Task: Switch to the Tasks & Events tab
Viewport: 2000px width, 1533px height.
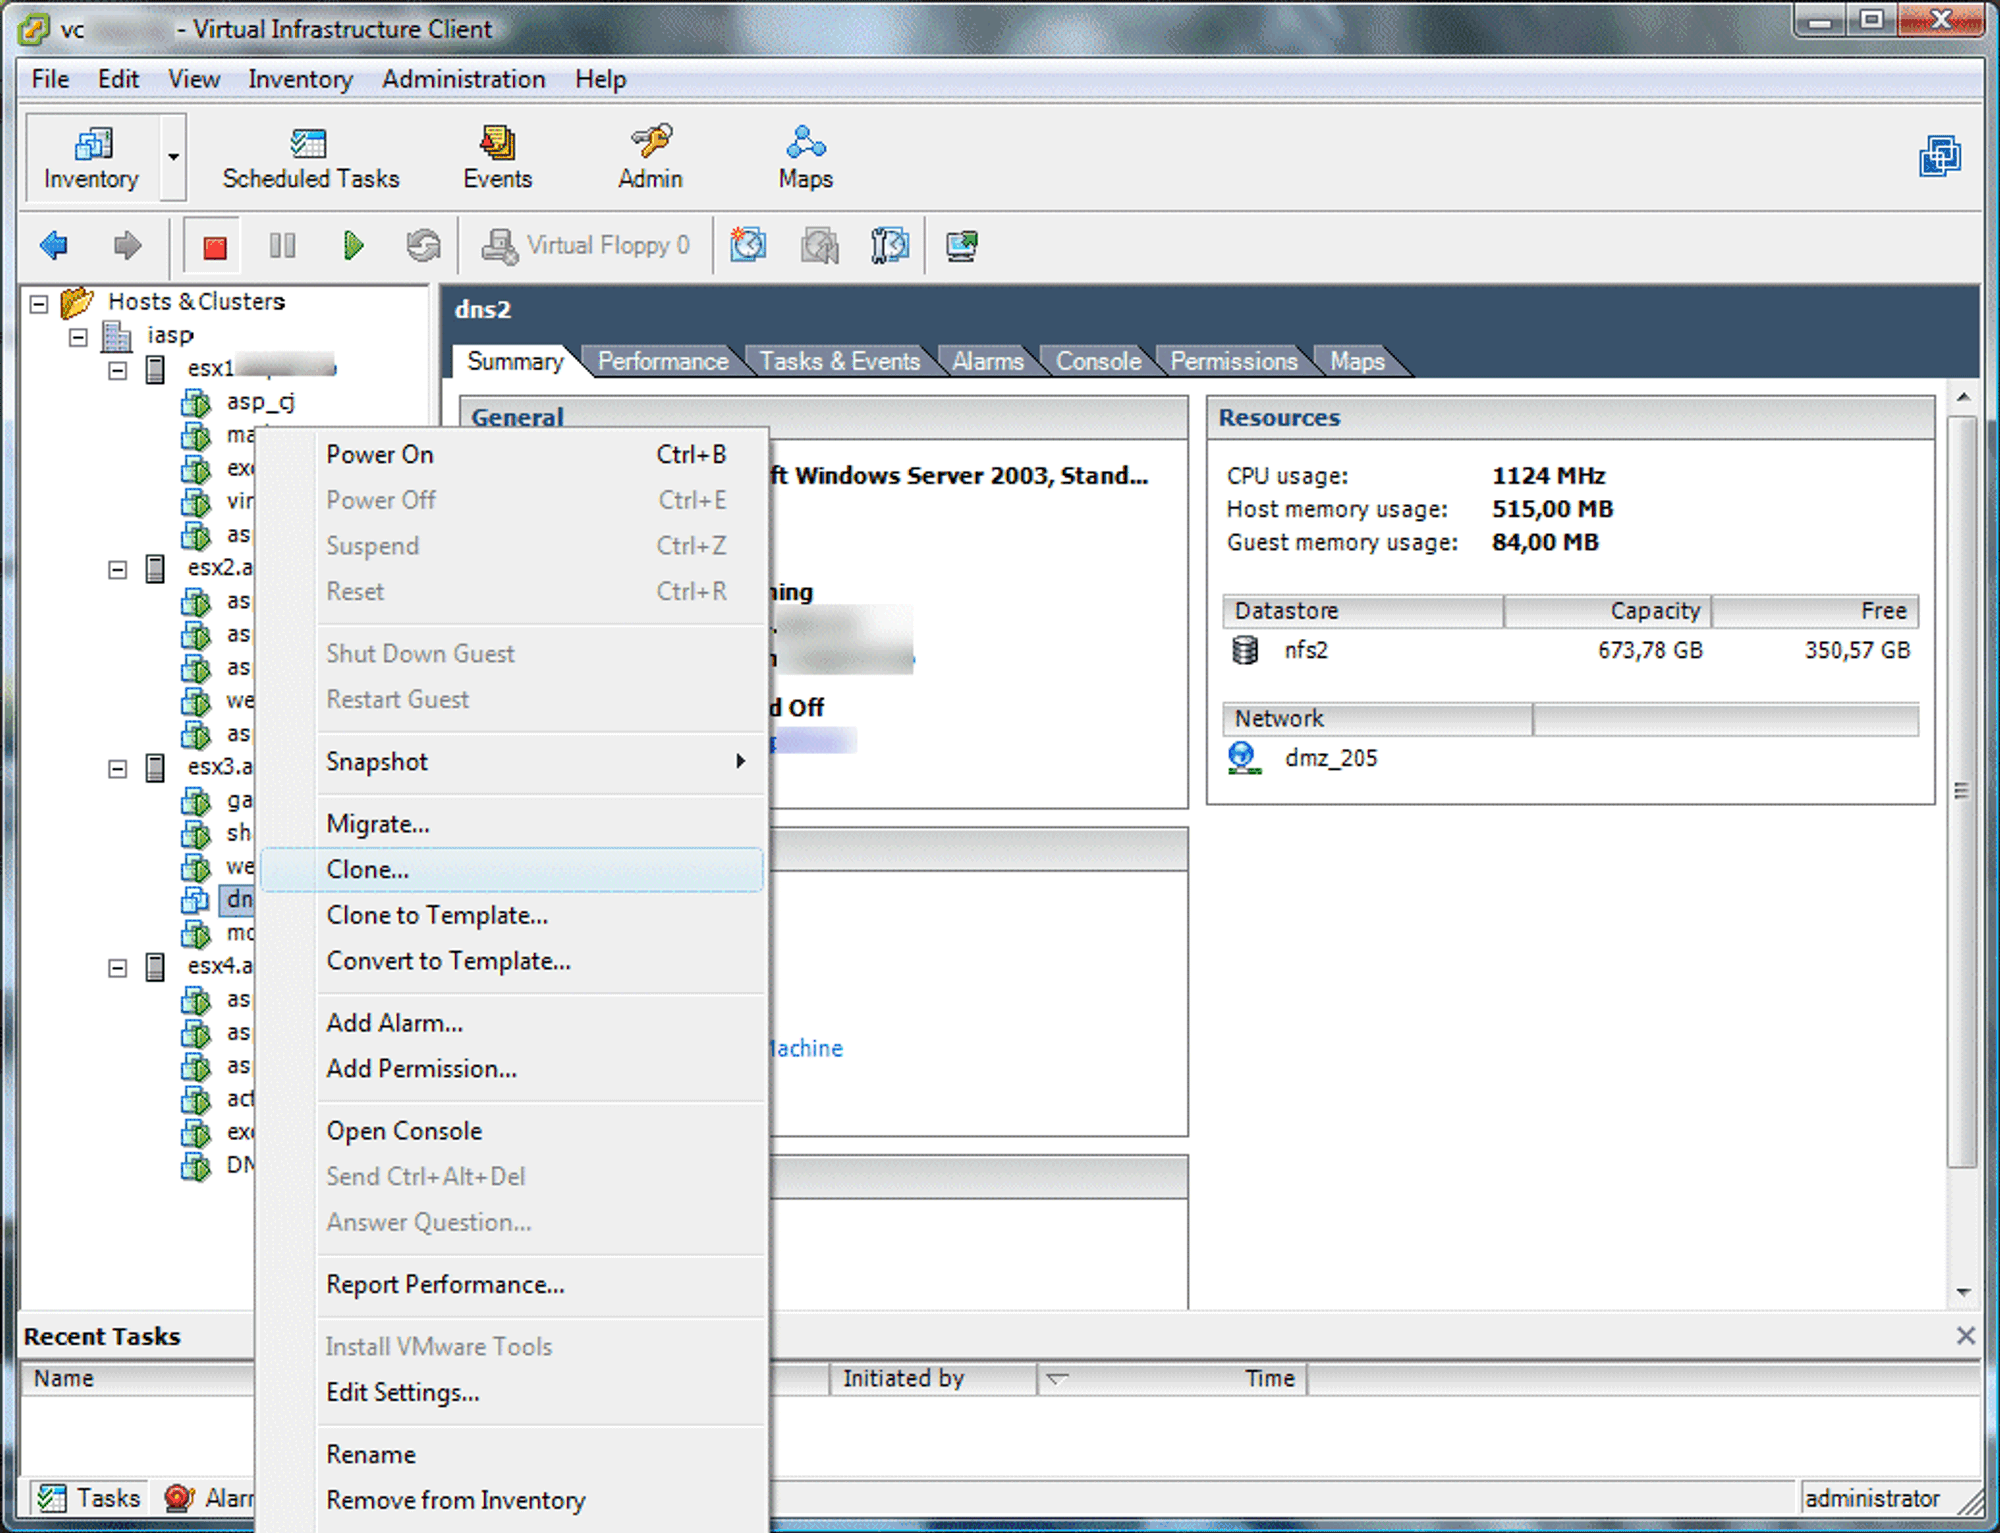Action: 839,361
